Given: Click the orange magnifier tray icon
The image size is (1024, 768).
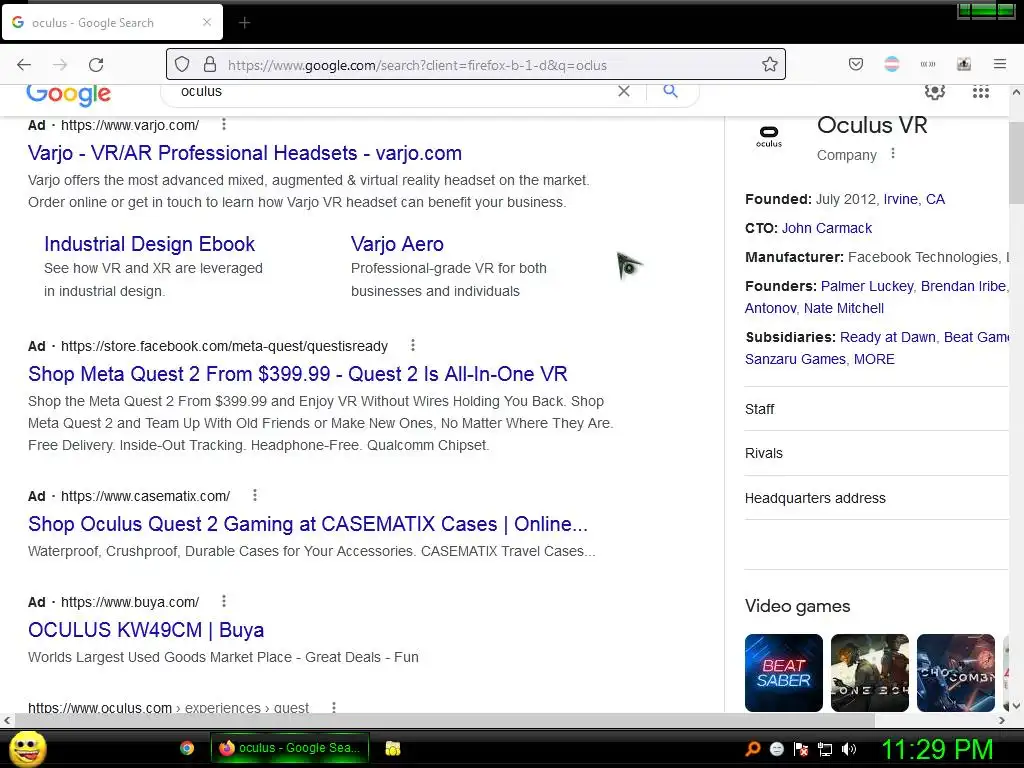Looking at the screenshot, I should (752, 748).
